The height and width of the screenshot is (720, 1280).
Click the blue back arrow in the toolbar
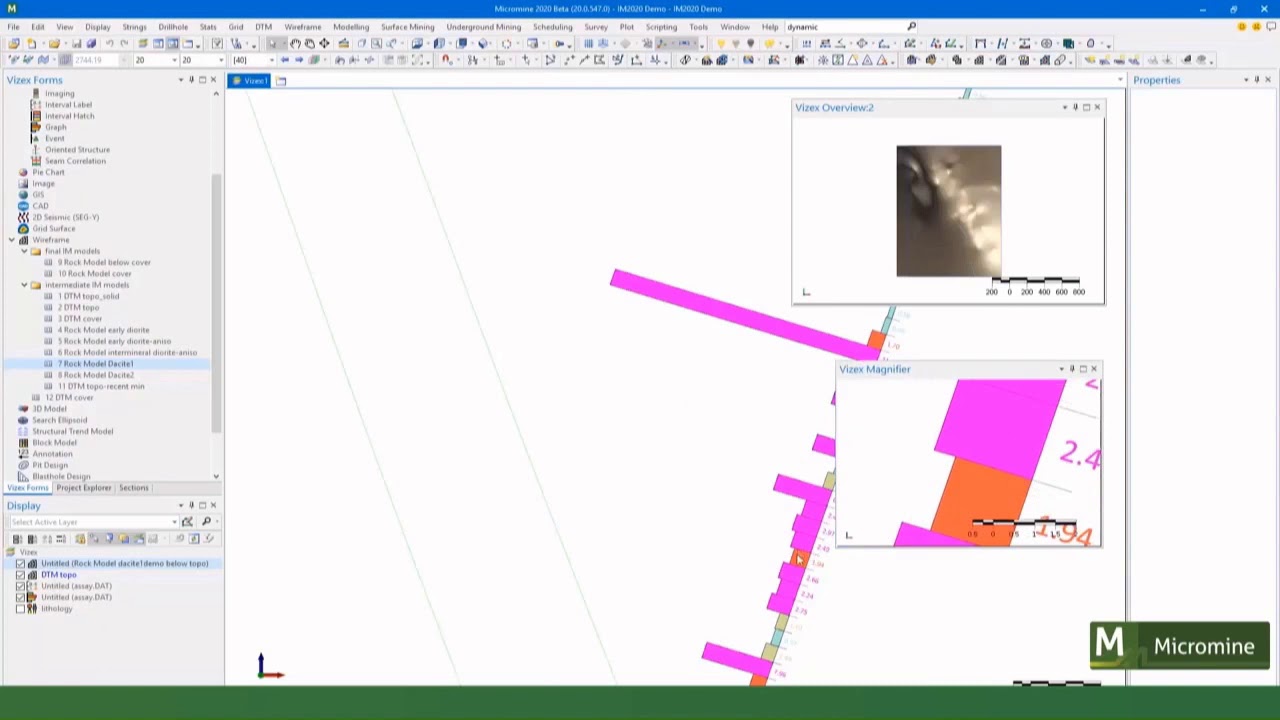285,60
